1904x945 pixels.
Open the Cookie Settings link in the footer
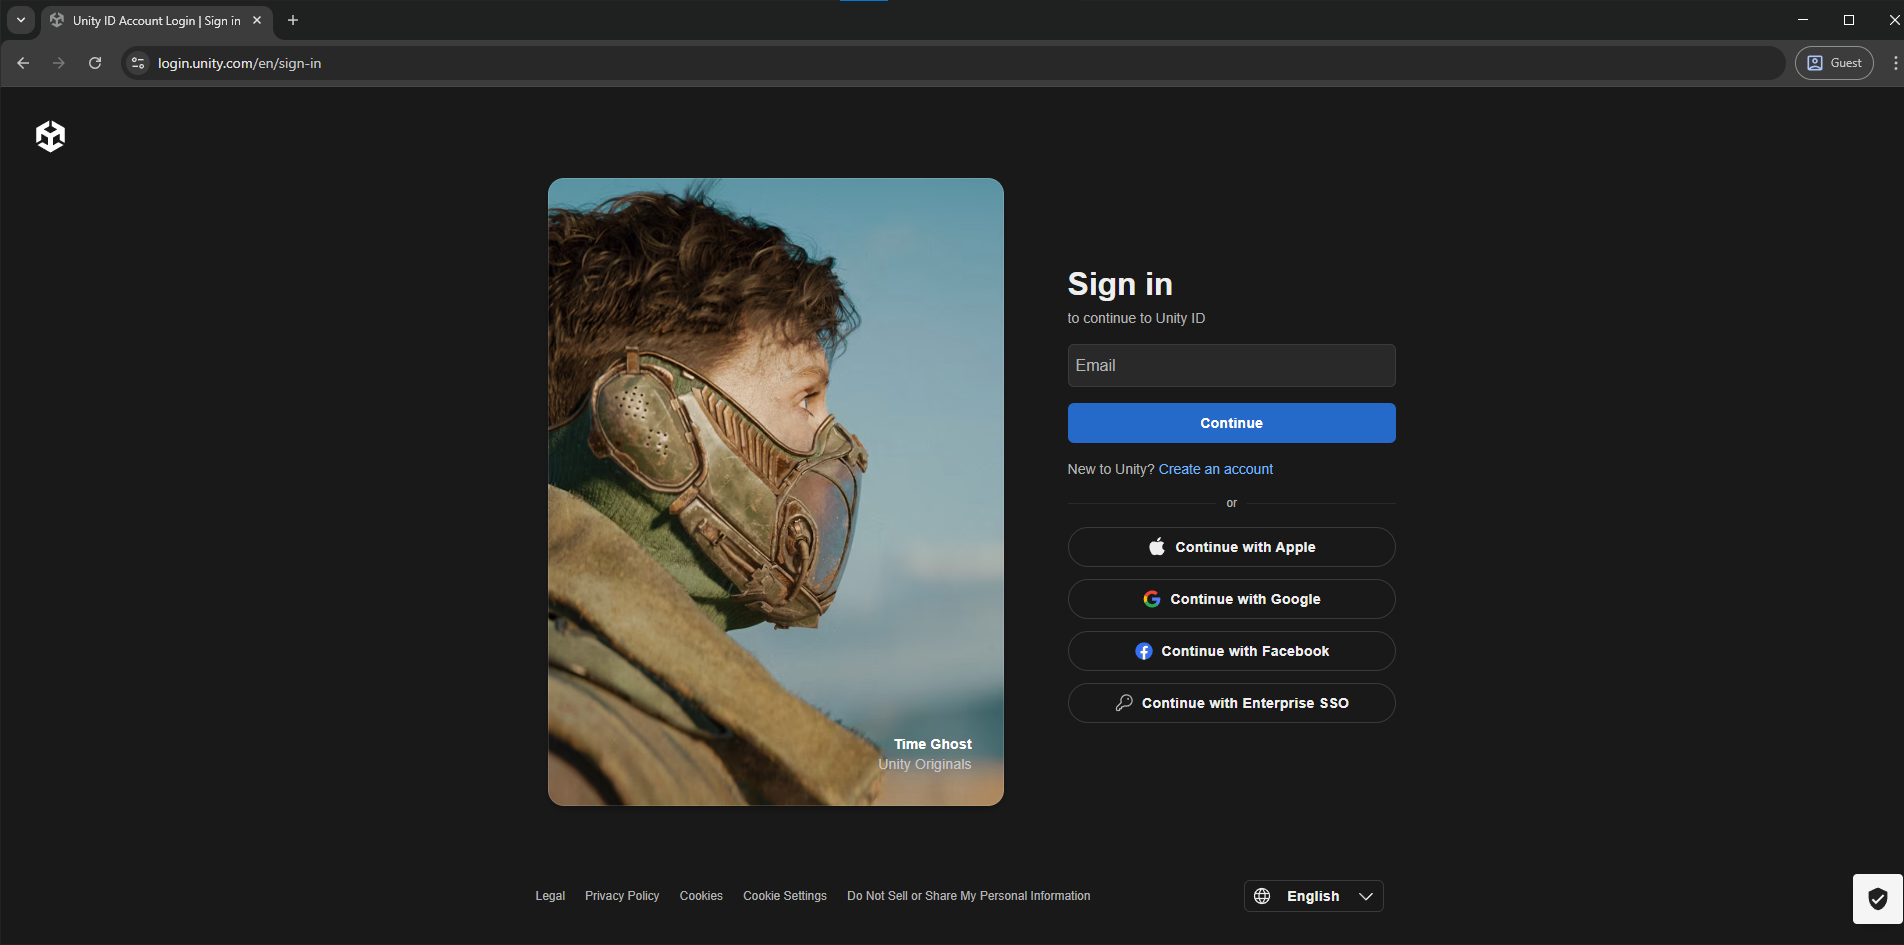784,895
